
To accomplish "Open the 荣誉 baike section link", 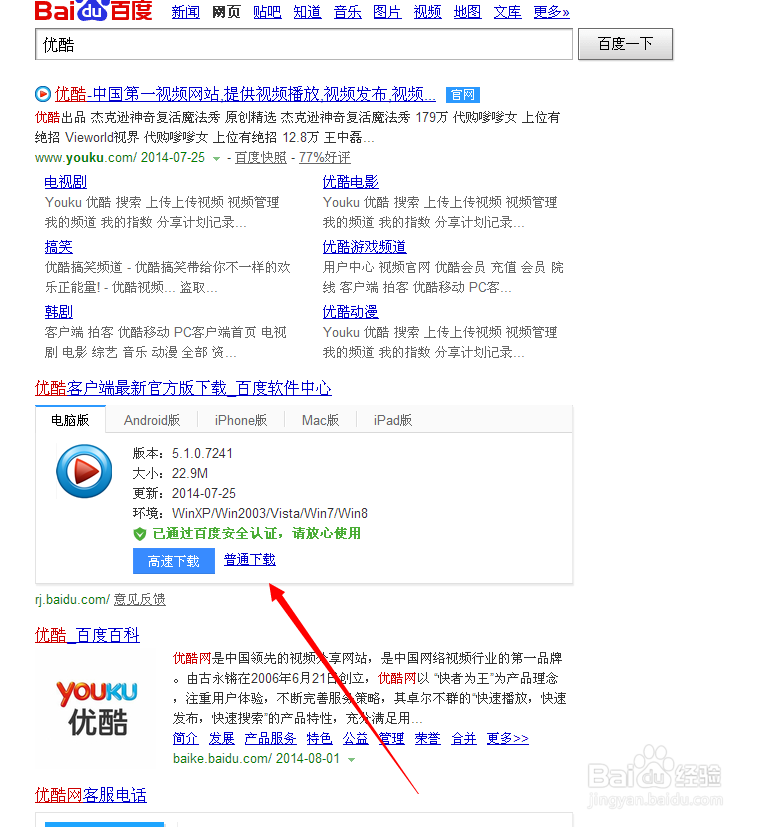I will tap(428, 738).
